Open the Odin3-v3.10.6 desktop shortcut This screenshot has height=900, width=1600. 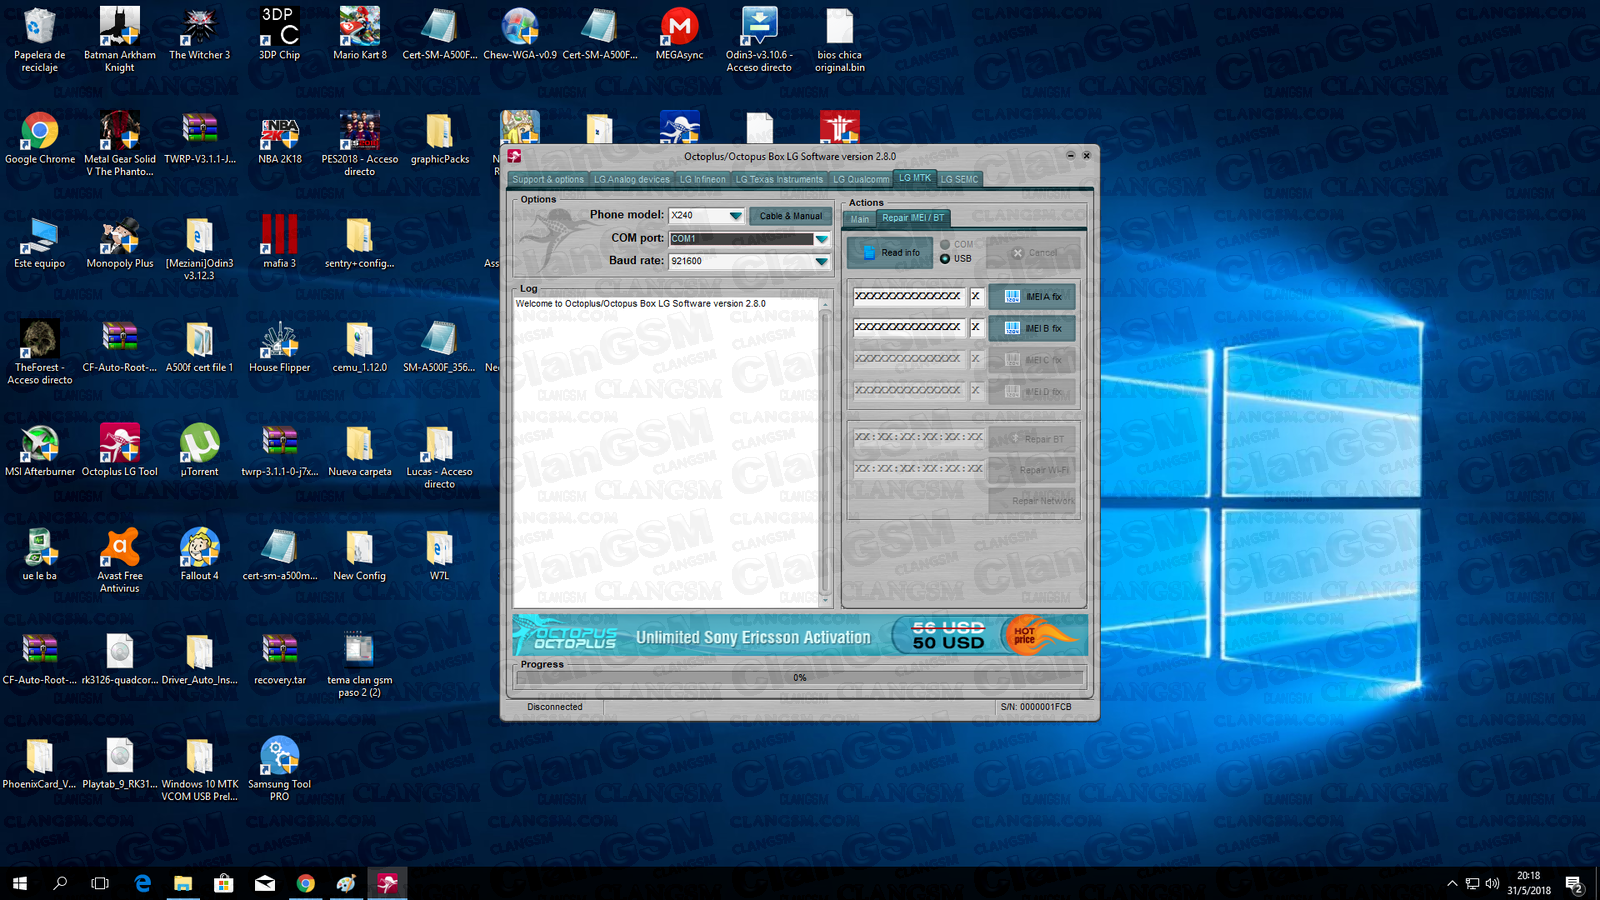coord(759,40)
